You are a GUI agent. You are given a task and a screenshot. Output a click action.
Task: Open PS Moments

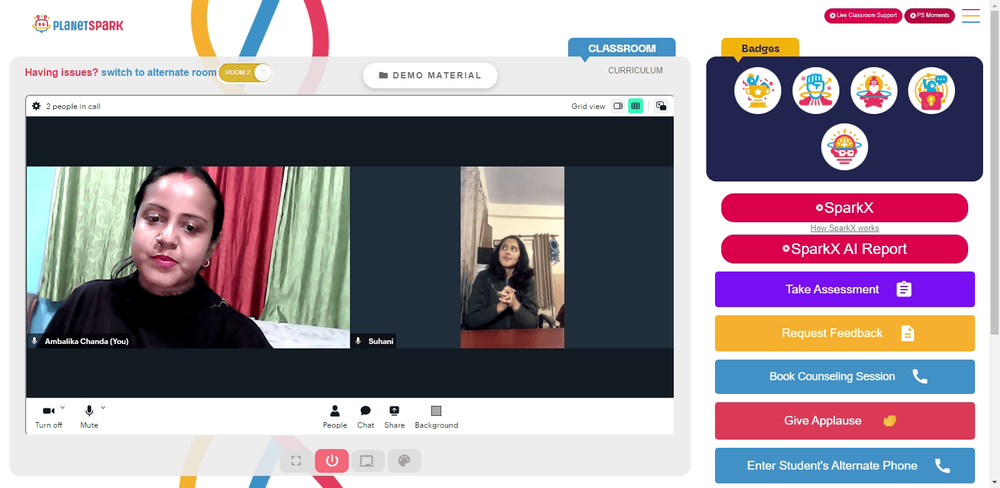(929, 15)
